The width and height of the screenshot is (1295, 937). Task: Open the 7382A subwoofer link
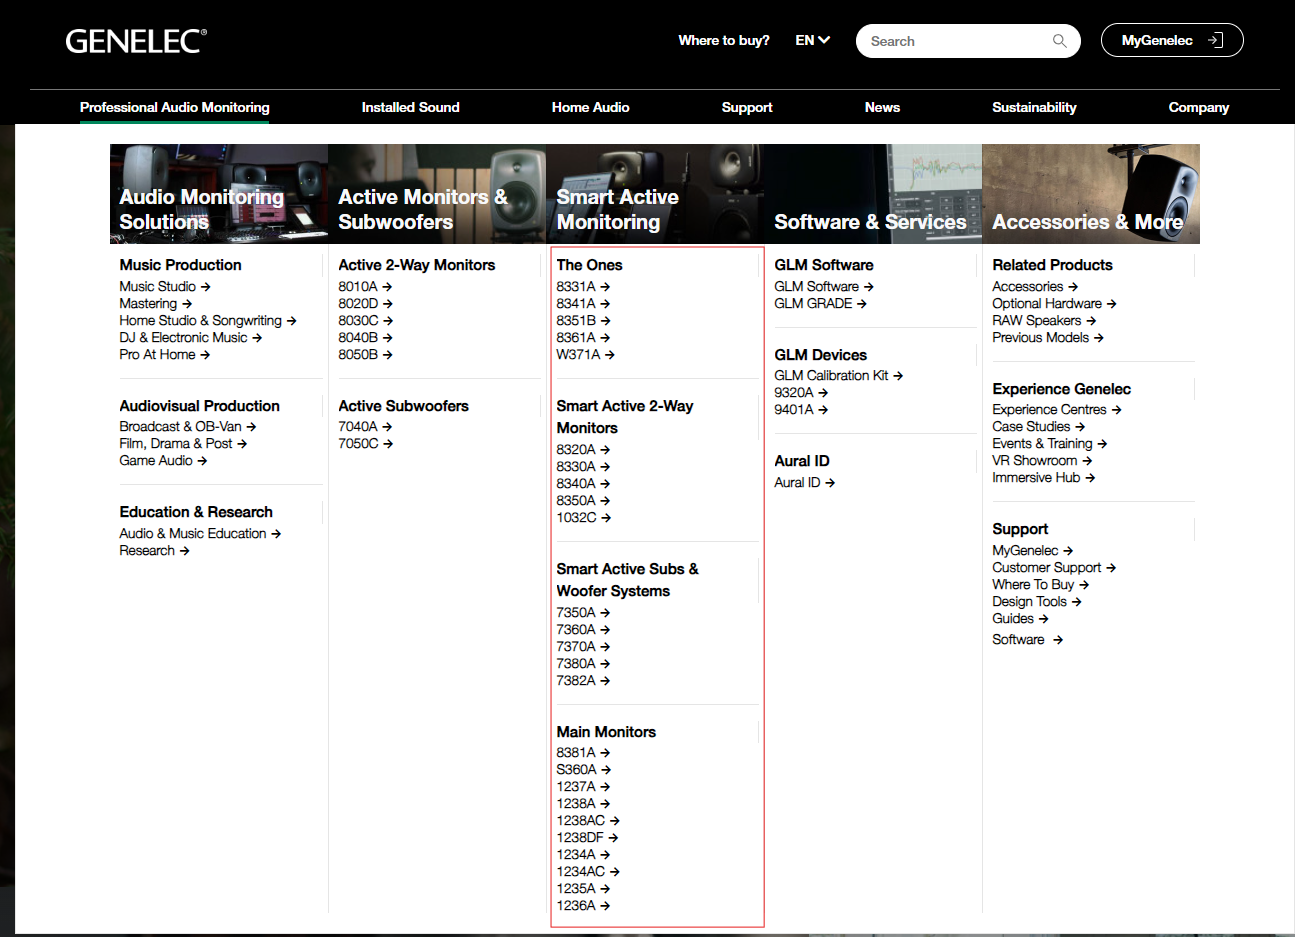point(583,680)
